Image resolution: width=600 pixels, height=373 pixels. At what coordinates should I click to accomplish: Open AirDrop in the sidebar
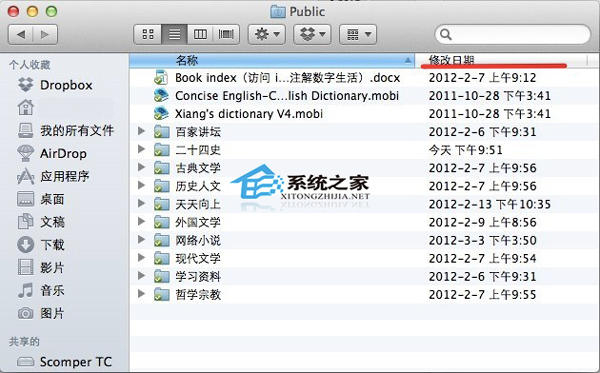(x=52, y=153)
